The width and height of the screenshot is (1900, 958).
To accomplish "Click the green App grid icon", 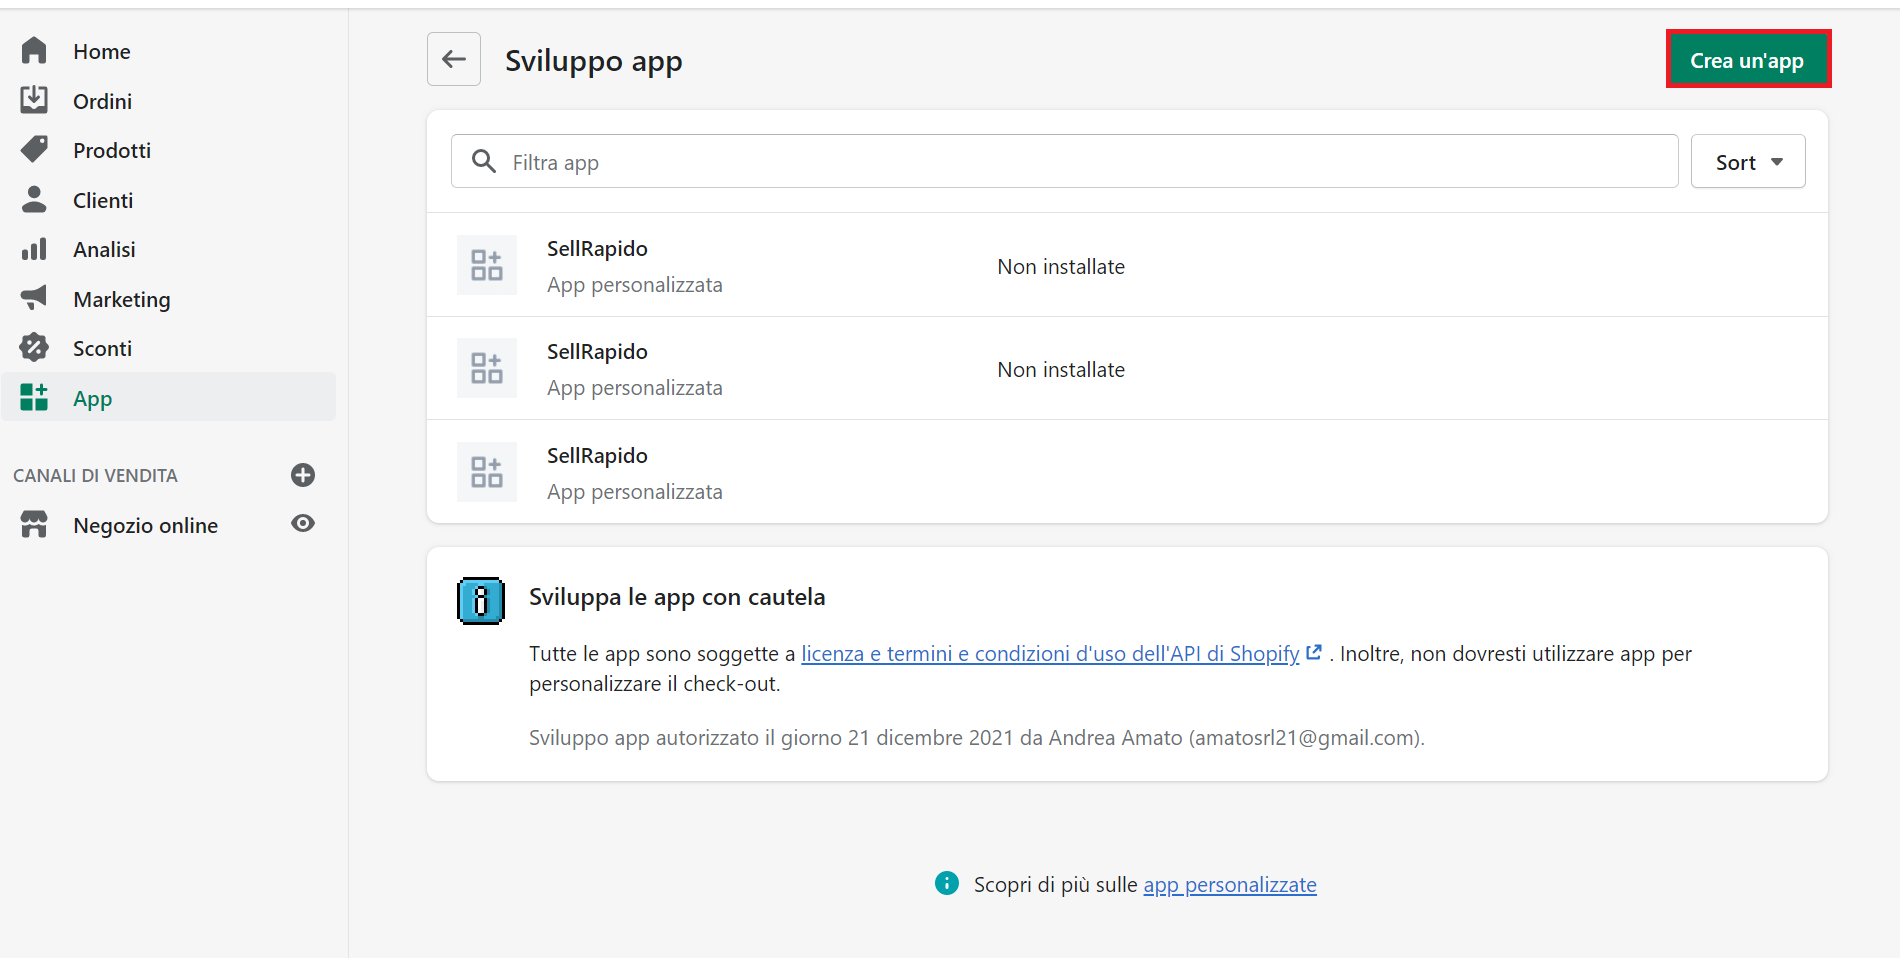I will click(34, 397).
